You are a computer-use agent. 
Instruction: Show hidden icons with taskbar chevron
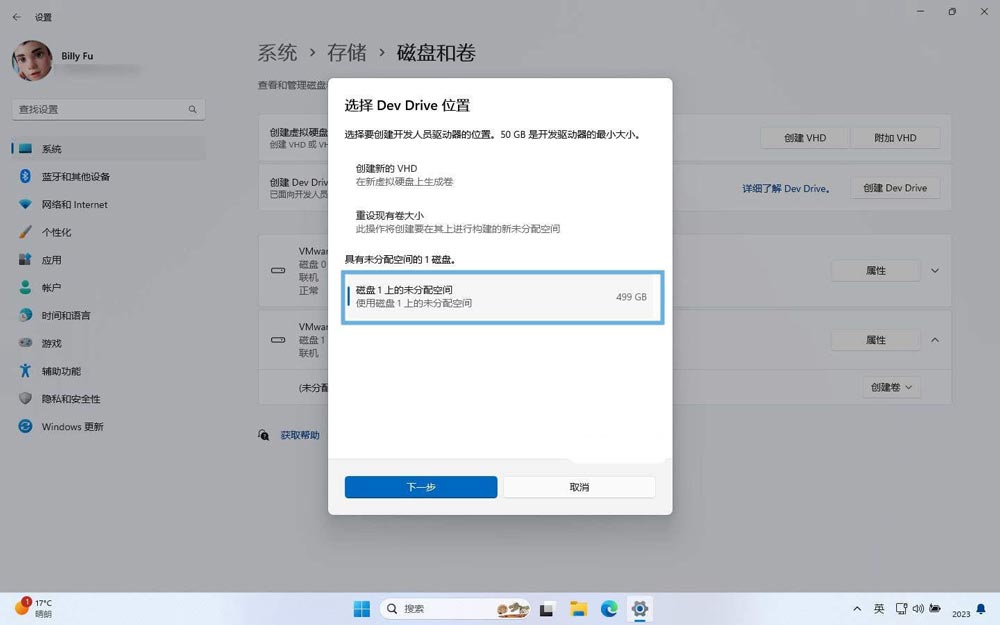[857, 608]
